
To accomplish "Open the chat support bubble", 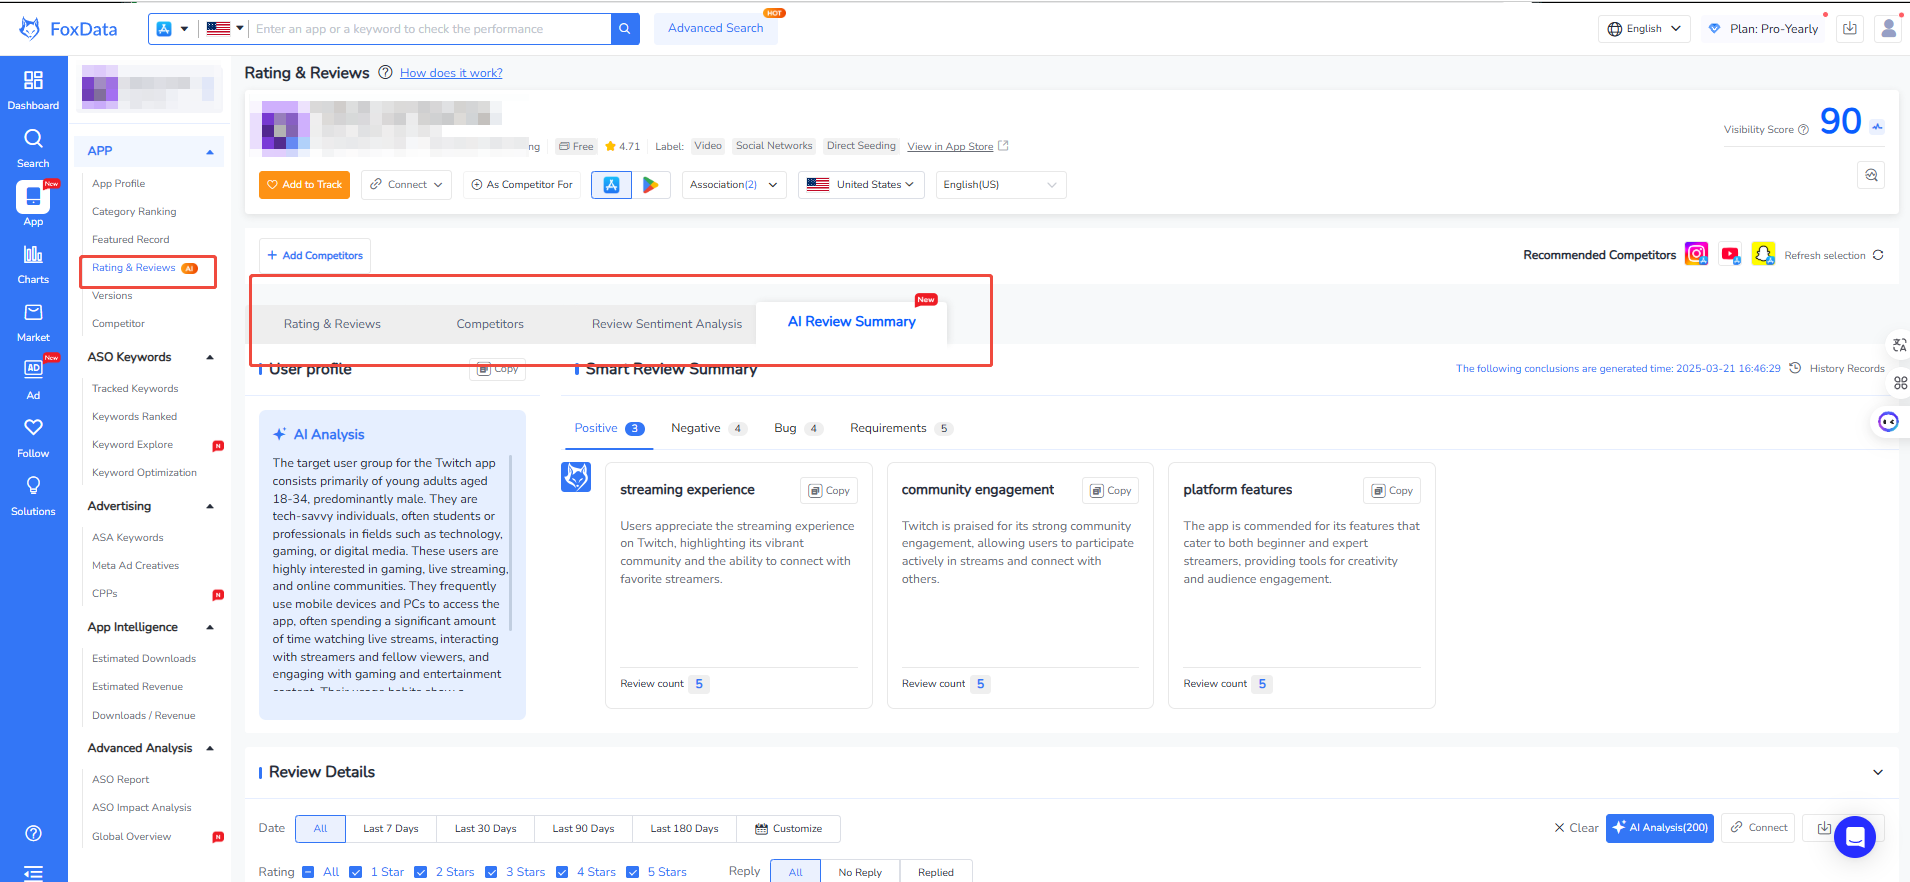I will coord(1855,837).
